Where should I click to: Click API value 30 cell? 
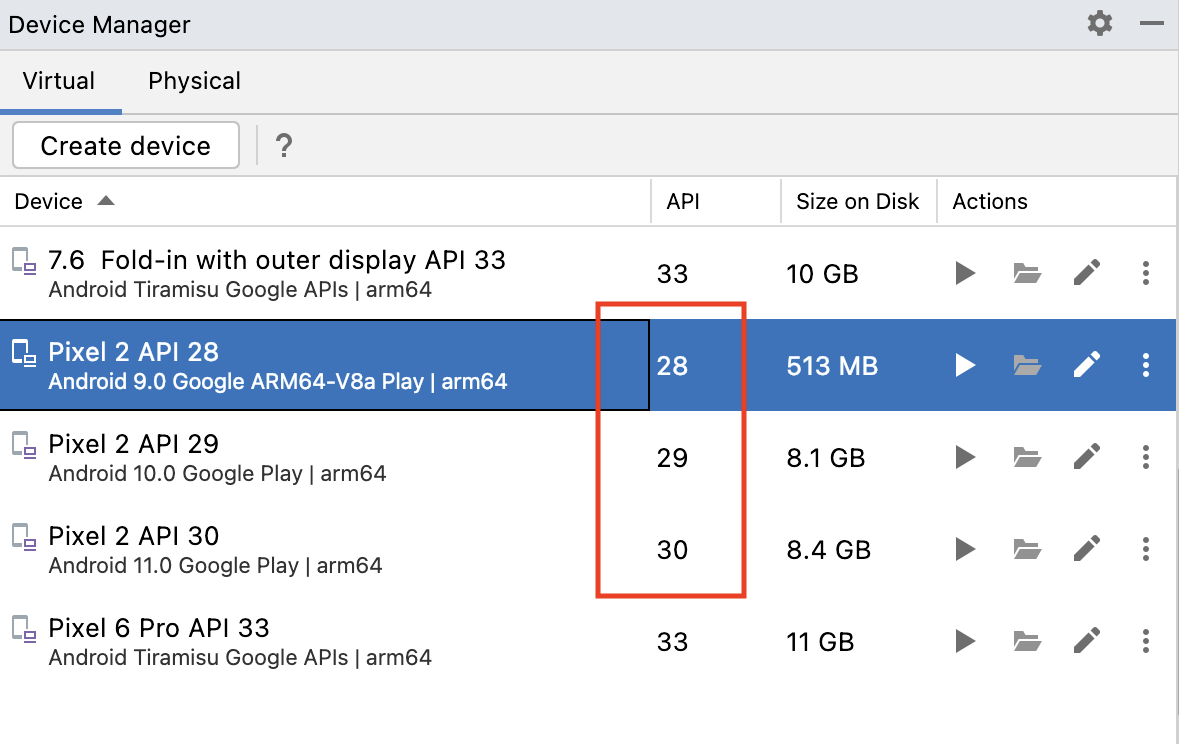click(x=672, y=550)
